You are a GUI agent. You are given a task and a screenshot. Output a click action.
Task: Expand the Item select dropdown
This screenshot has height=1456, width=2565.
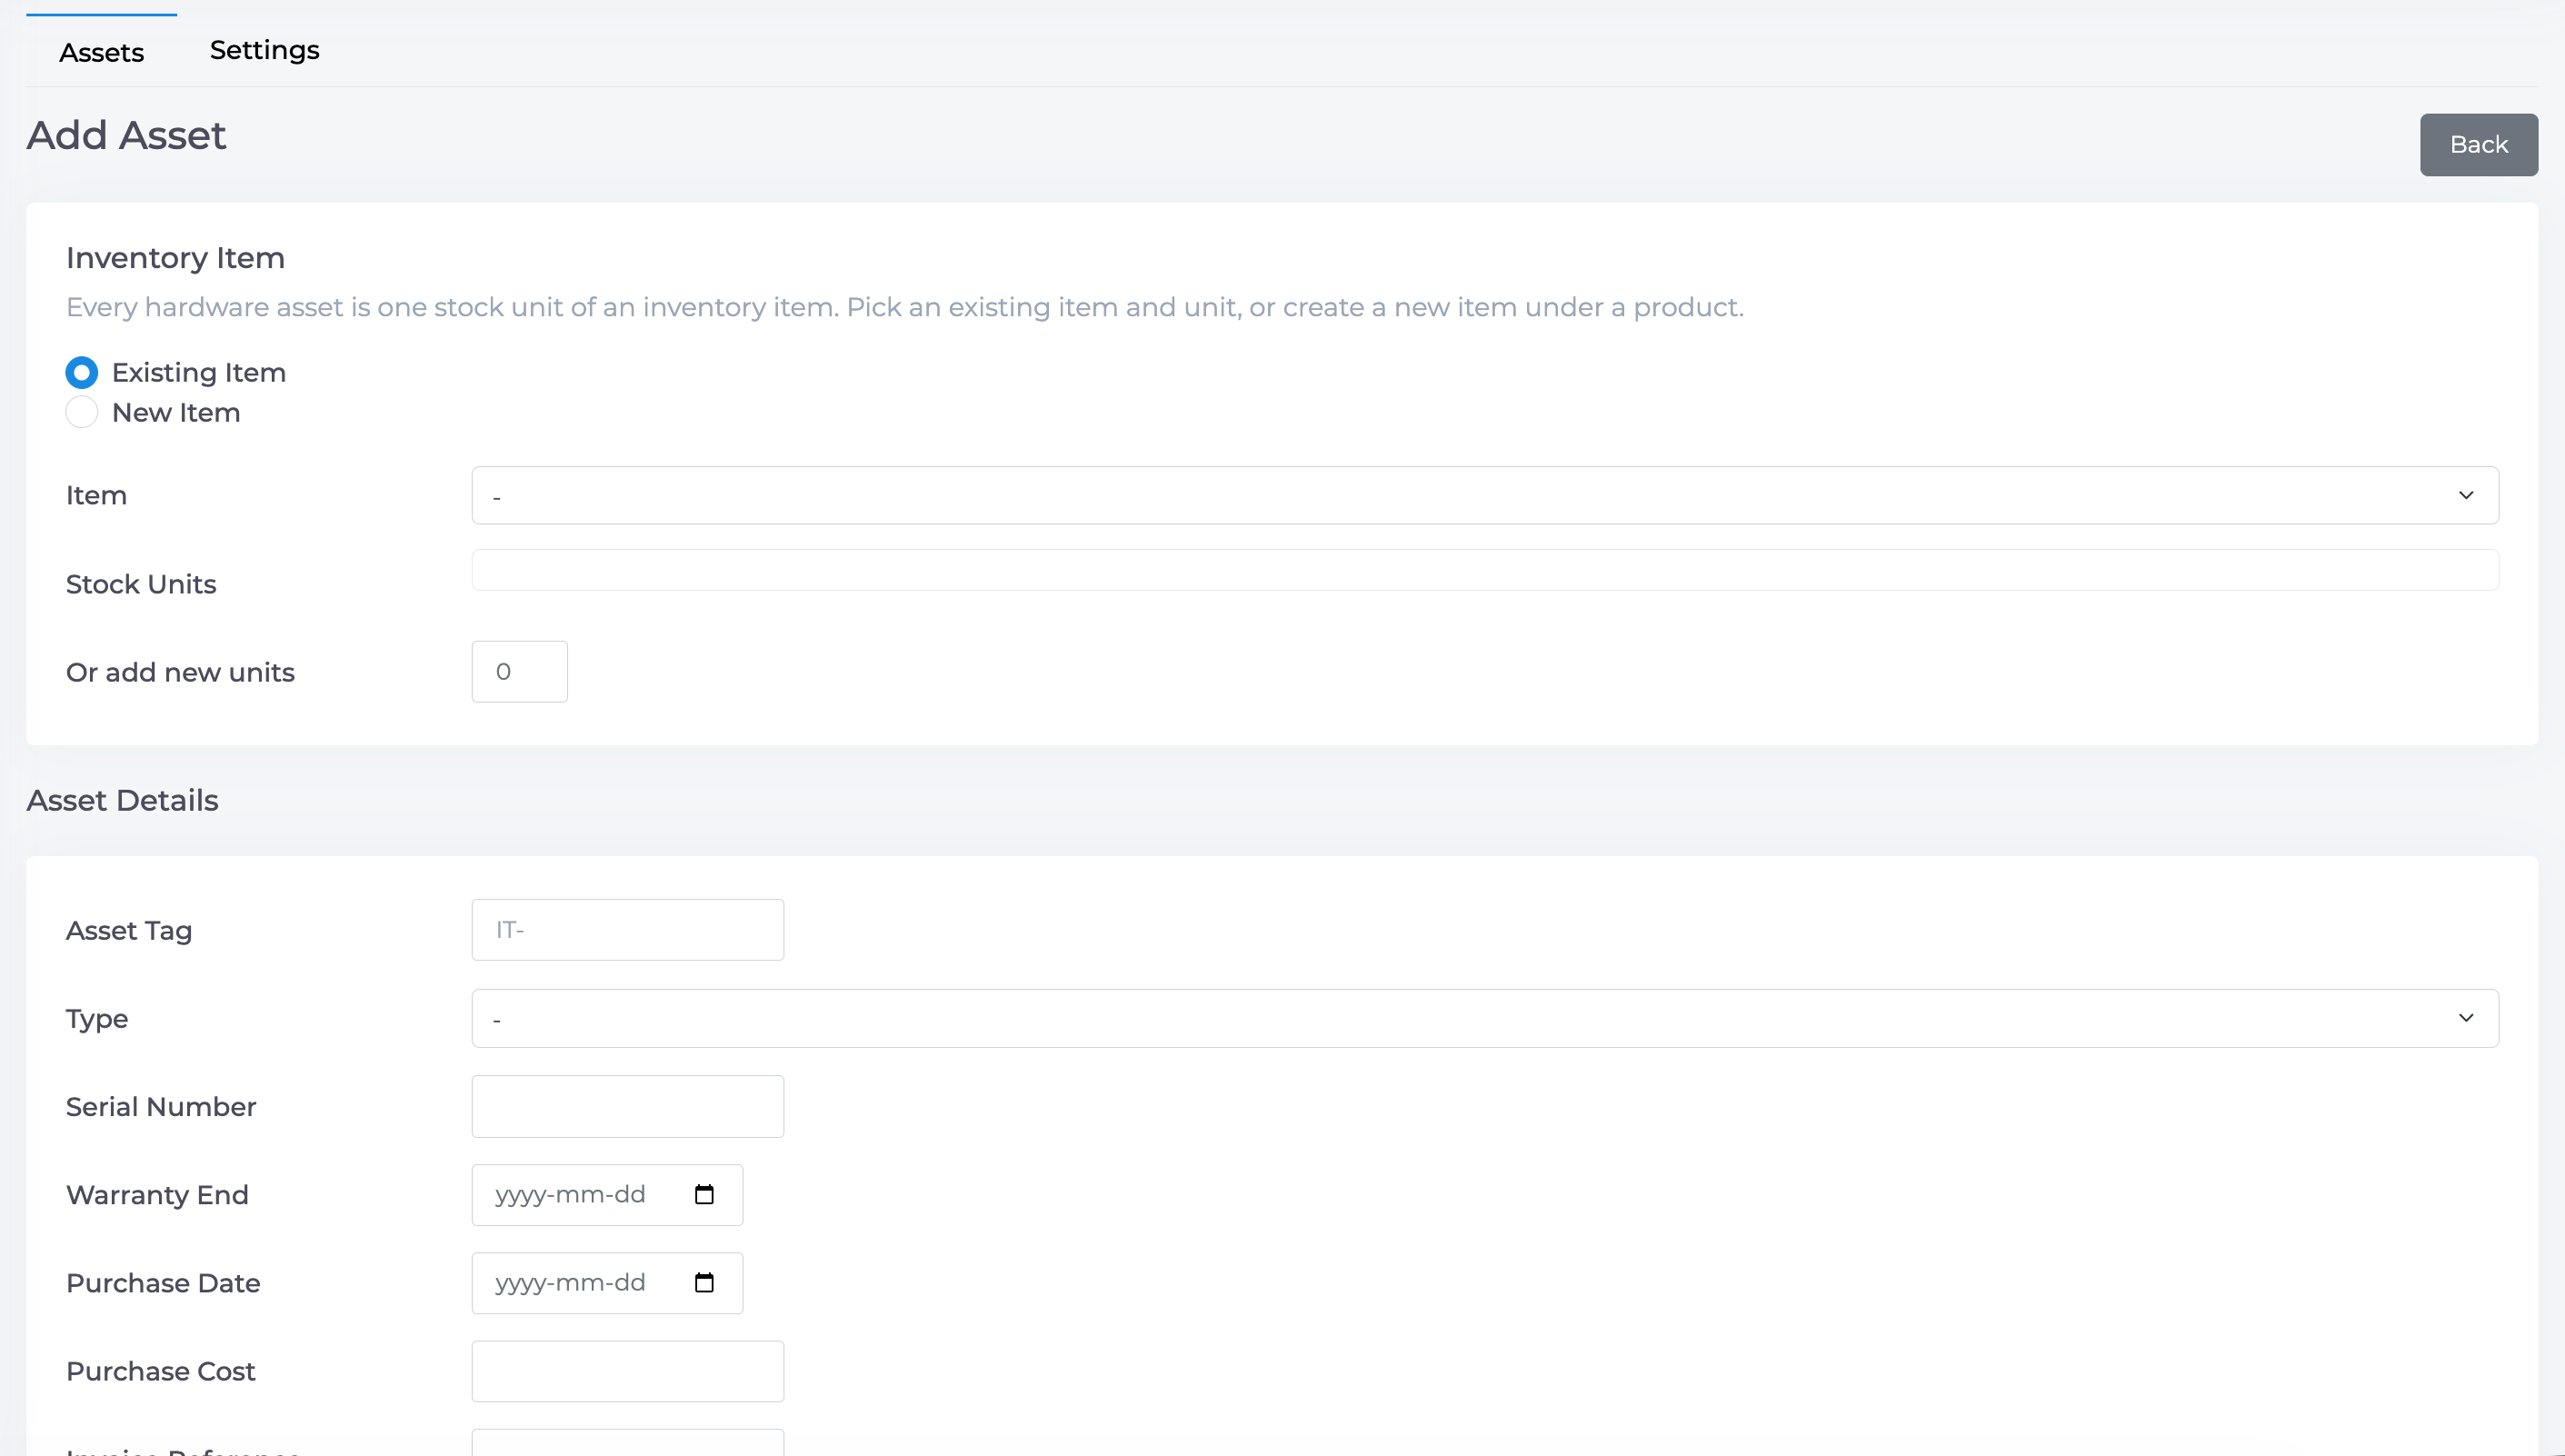[x=1485, y=495]
